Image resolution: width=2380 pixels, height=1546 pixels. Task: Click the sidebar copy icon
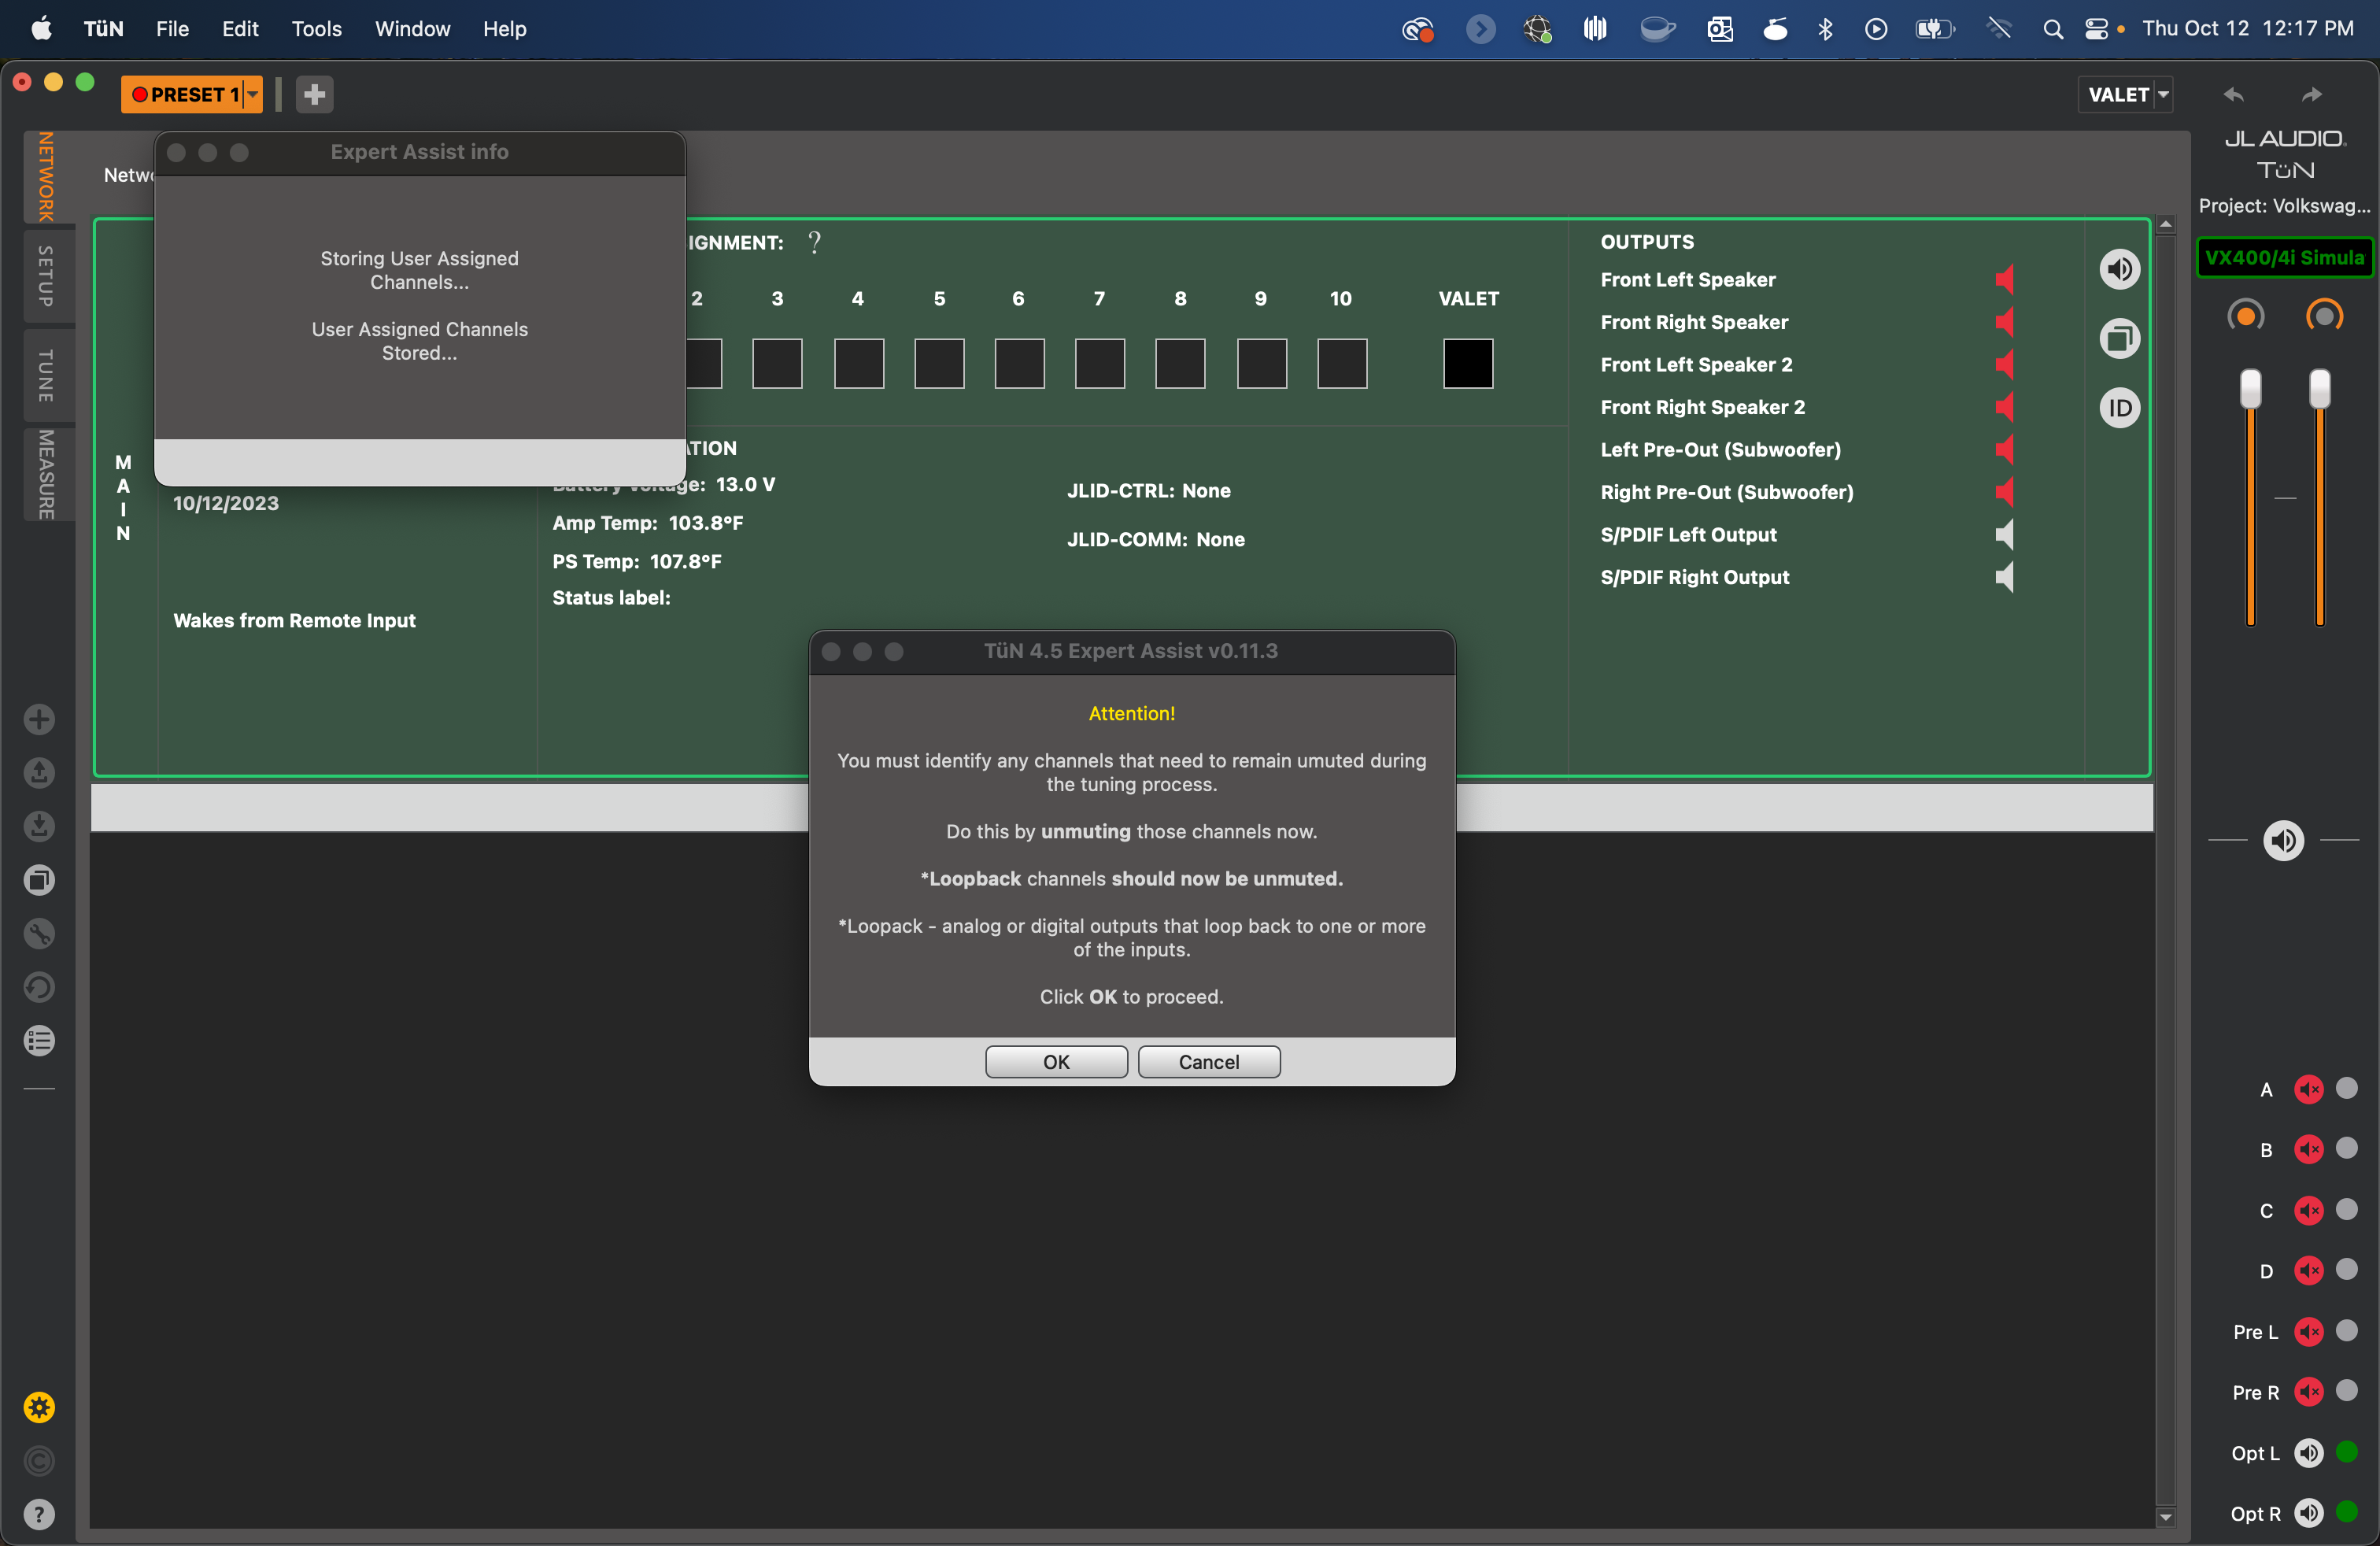point(39,880)
